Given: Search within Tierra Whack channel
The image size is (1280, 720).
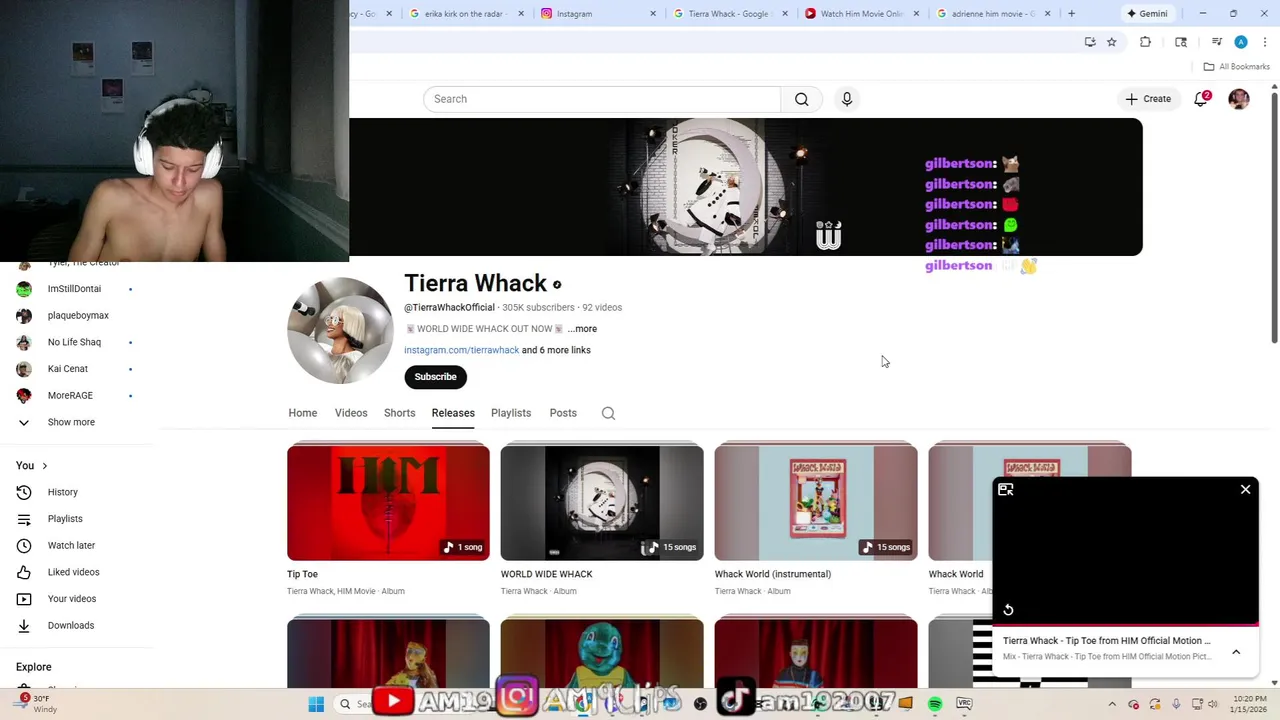Looking at the screenshot, I should pyautogui.click(x=608, y=413).
